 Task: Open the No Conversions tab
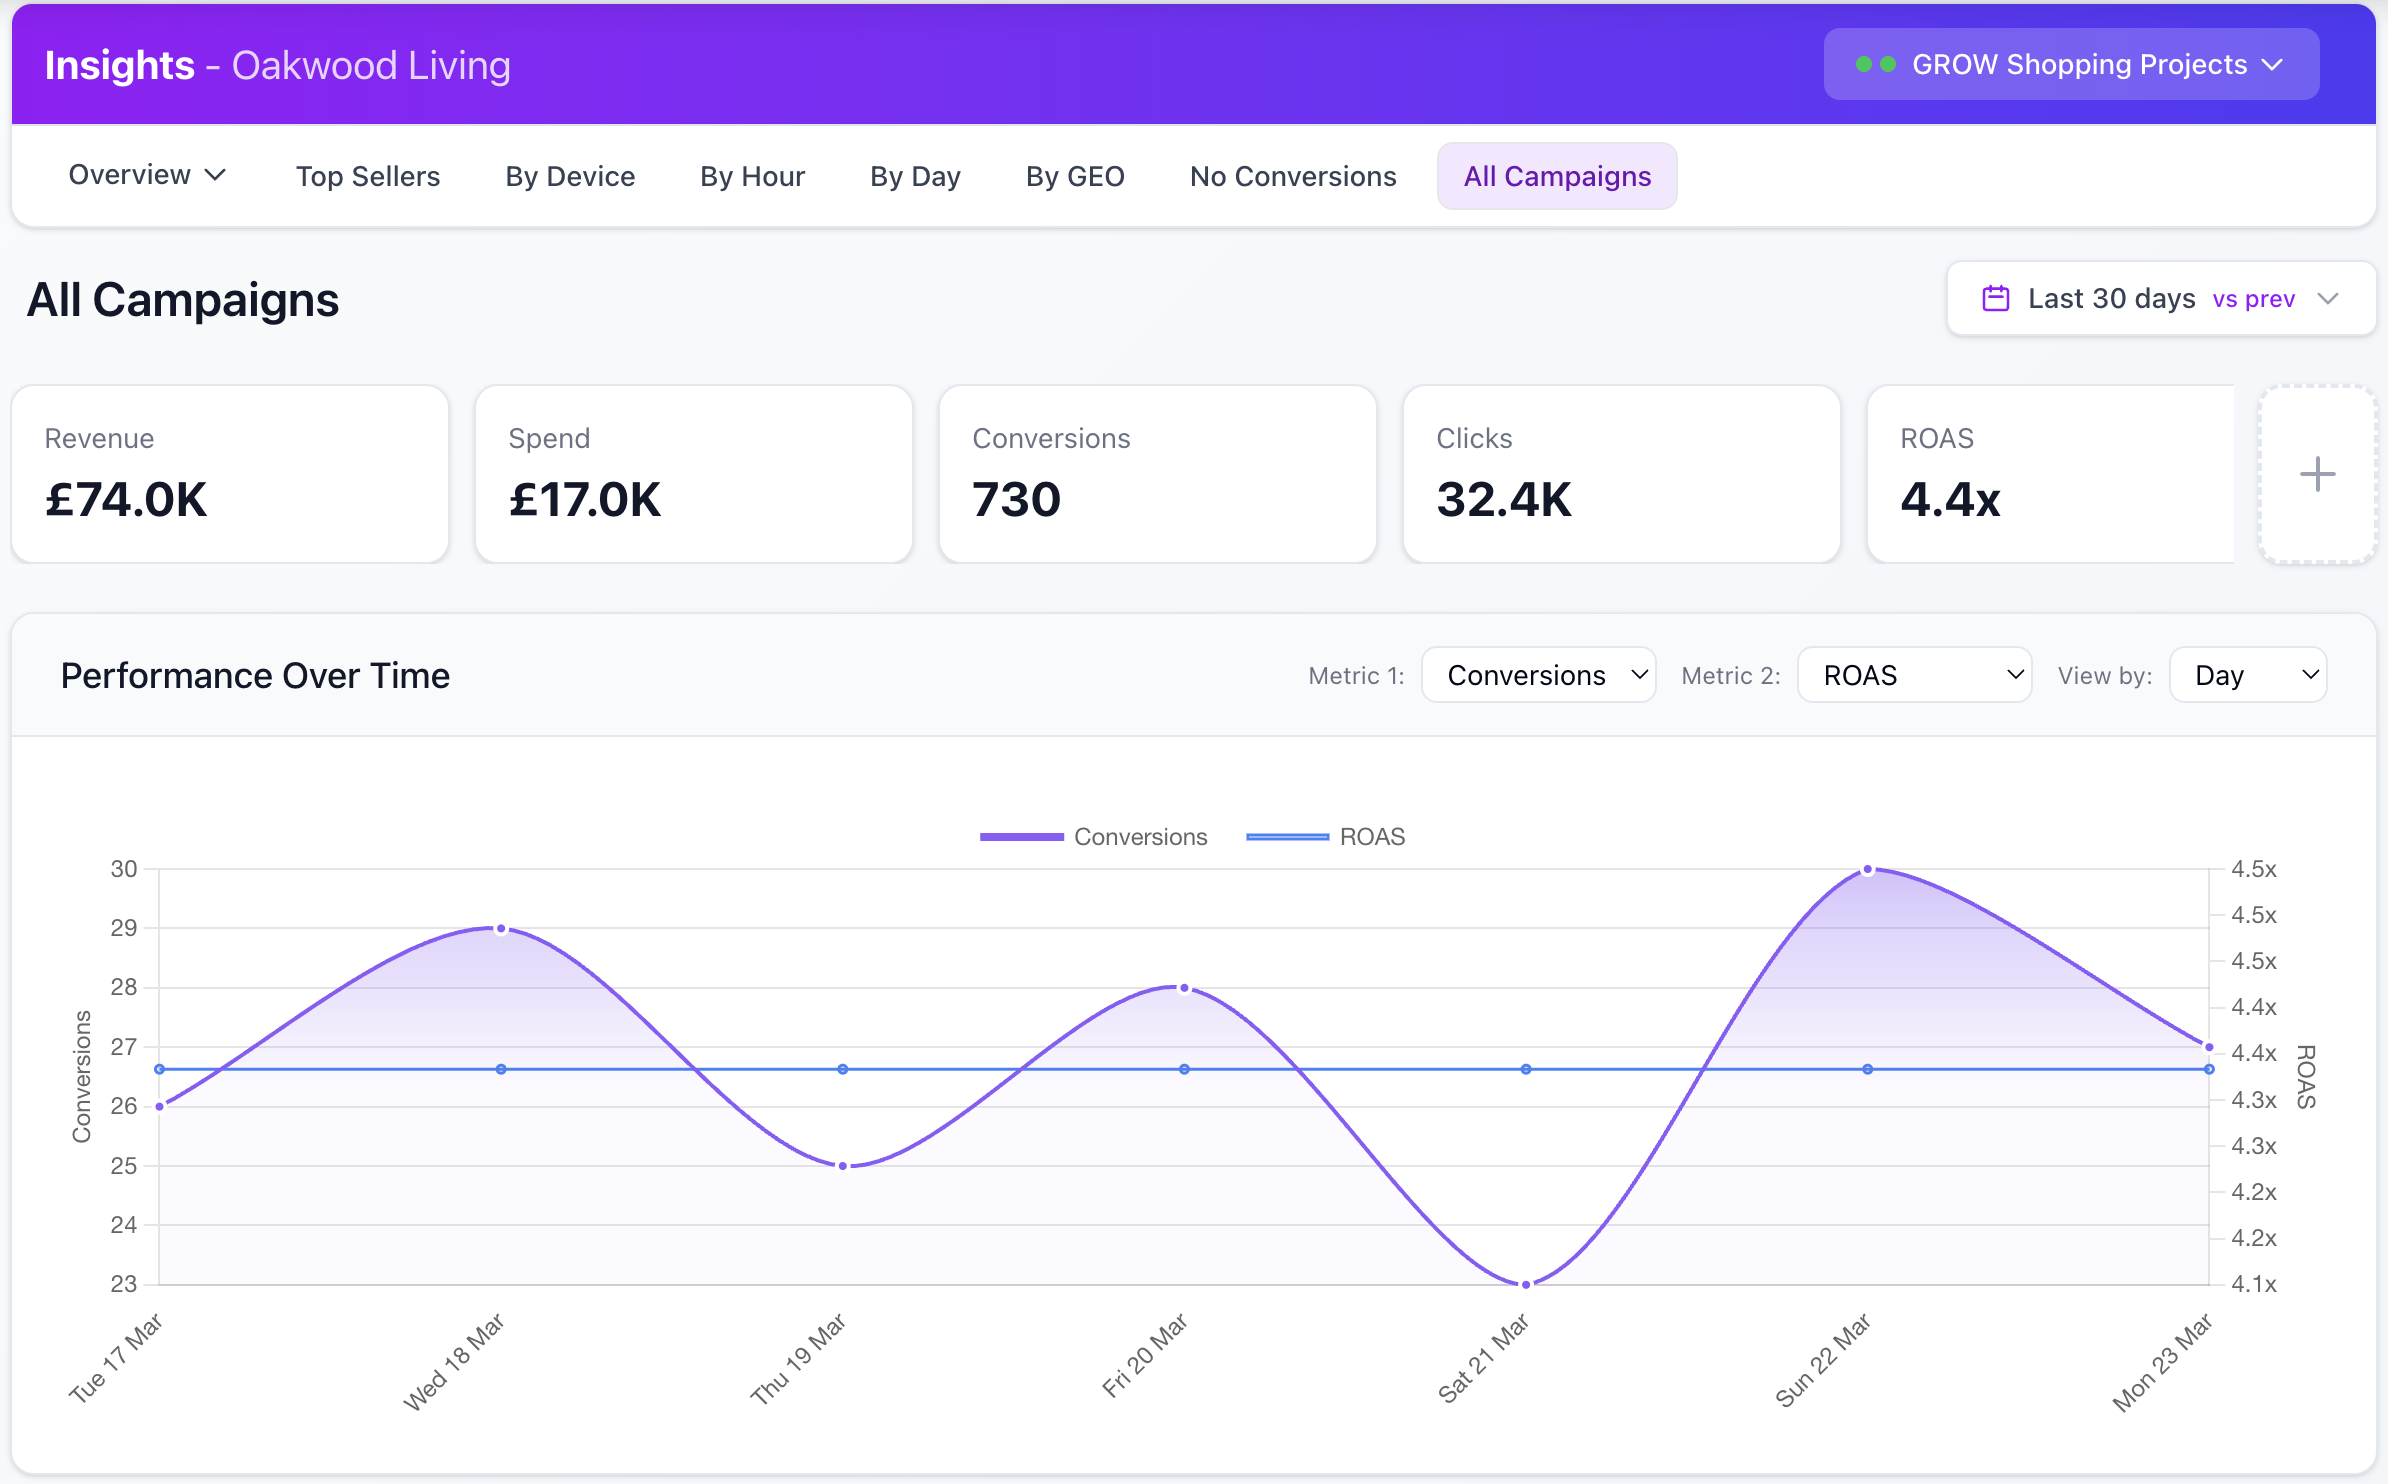1292,177
